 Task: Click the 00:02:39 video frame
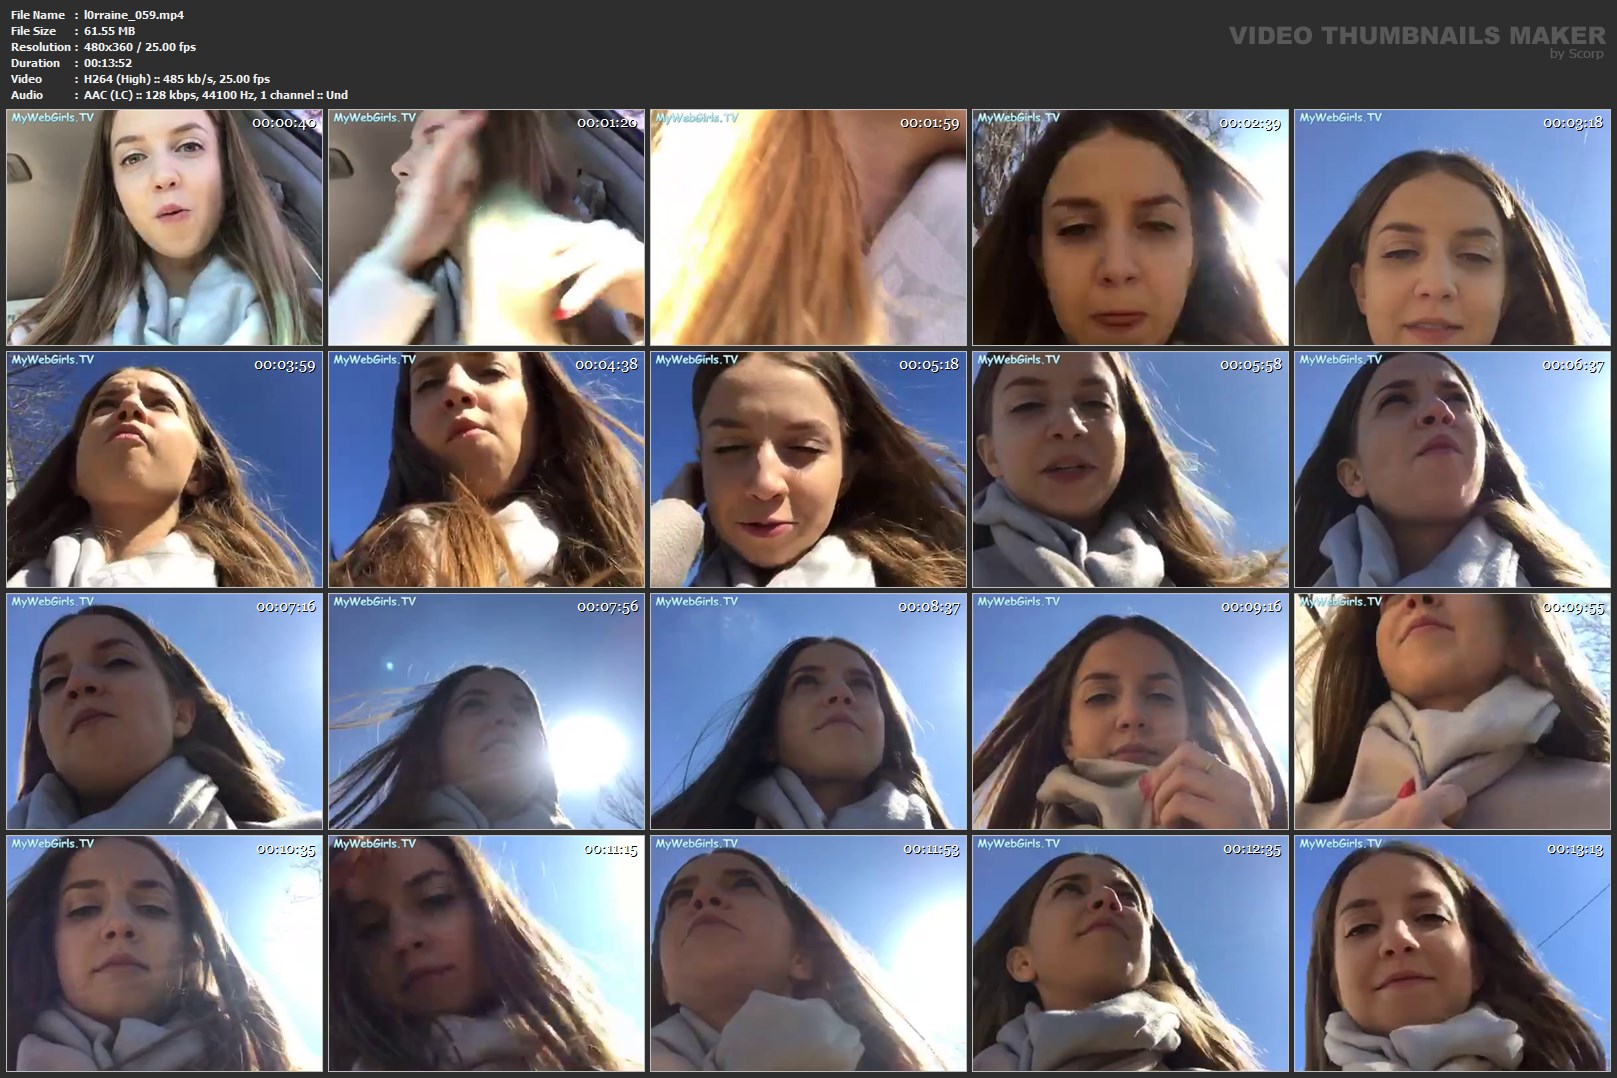(1130, 228)
